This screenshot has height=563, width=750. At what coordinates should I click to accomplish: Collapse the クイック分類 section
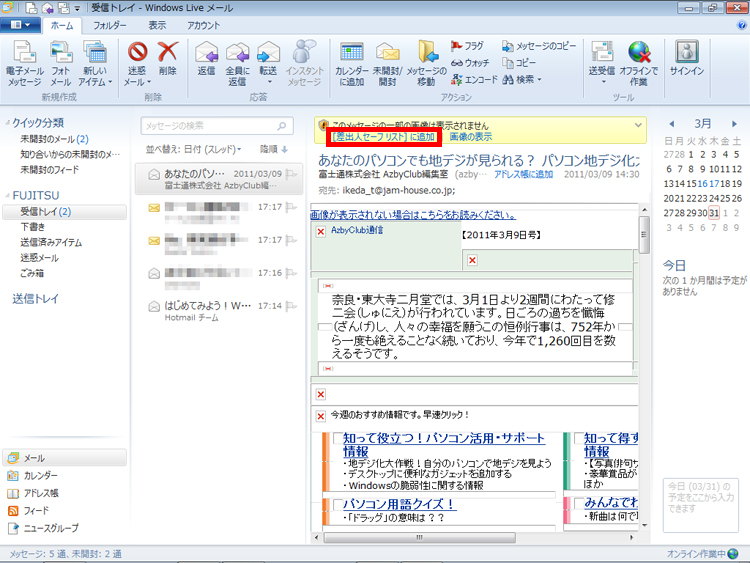(7, 123)
